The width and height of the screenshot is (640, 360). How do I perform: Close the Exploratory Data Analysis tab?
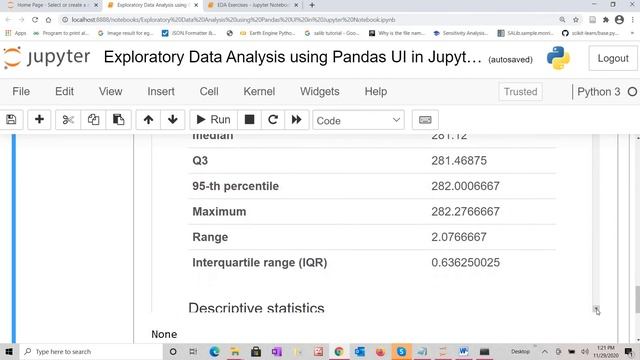[x=196, y=5]
